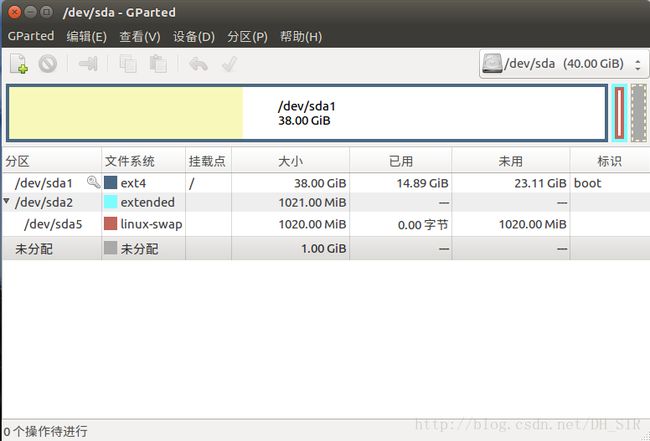Screen dimensions: 650x441
Task: Click the Apply all operations checkmark
Action: pyautogui.click(x=229, y=64)
